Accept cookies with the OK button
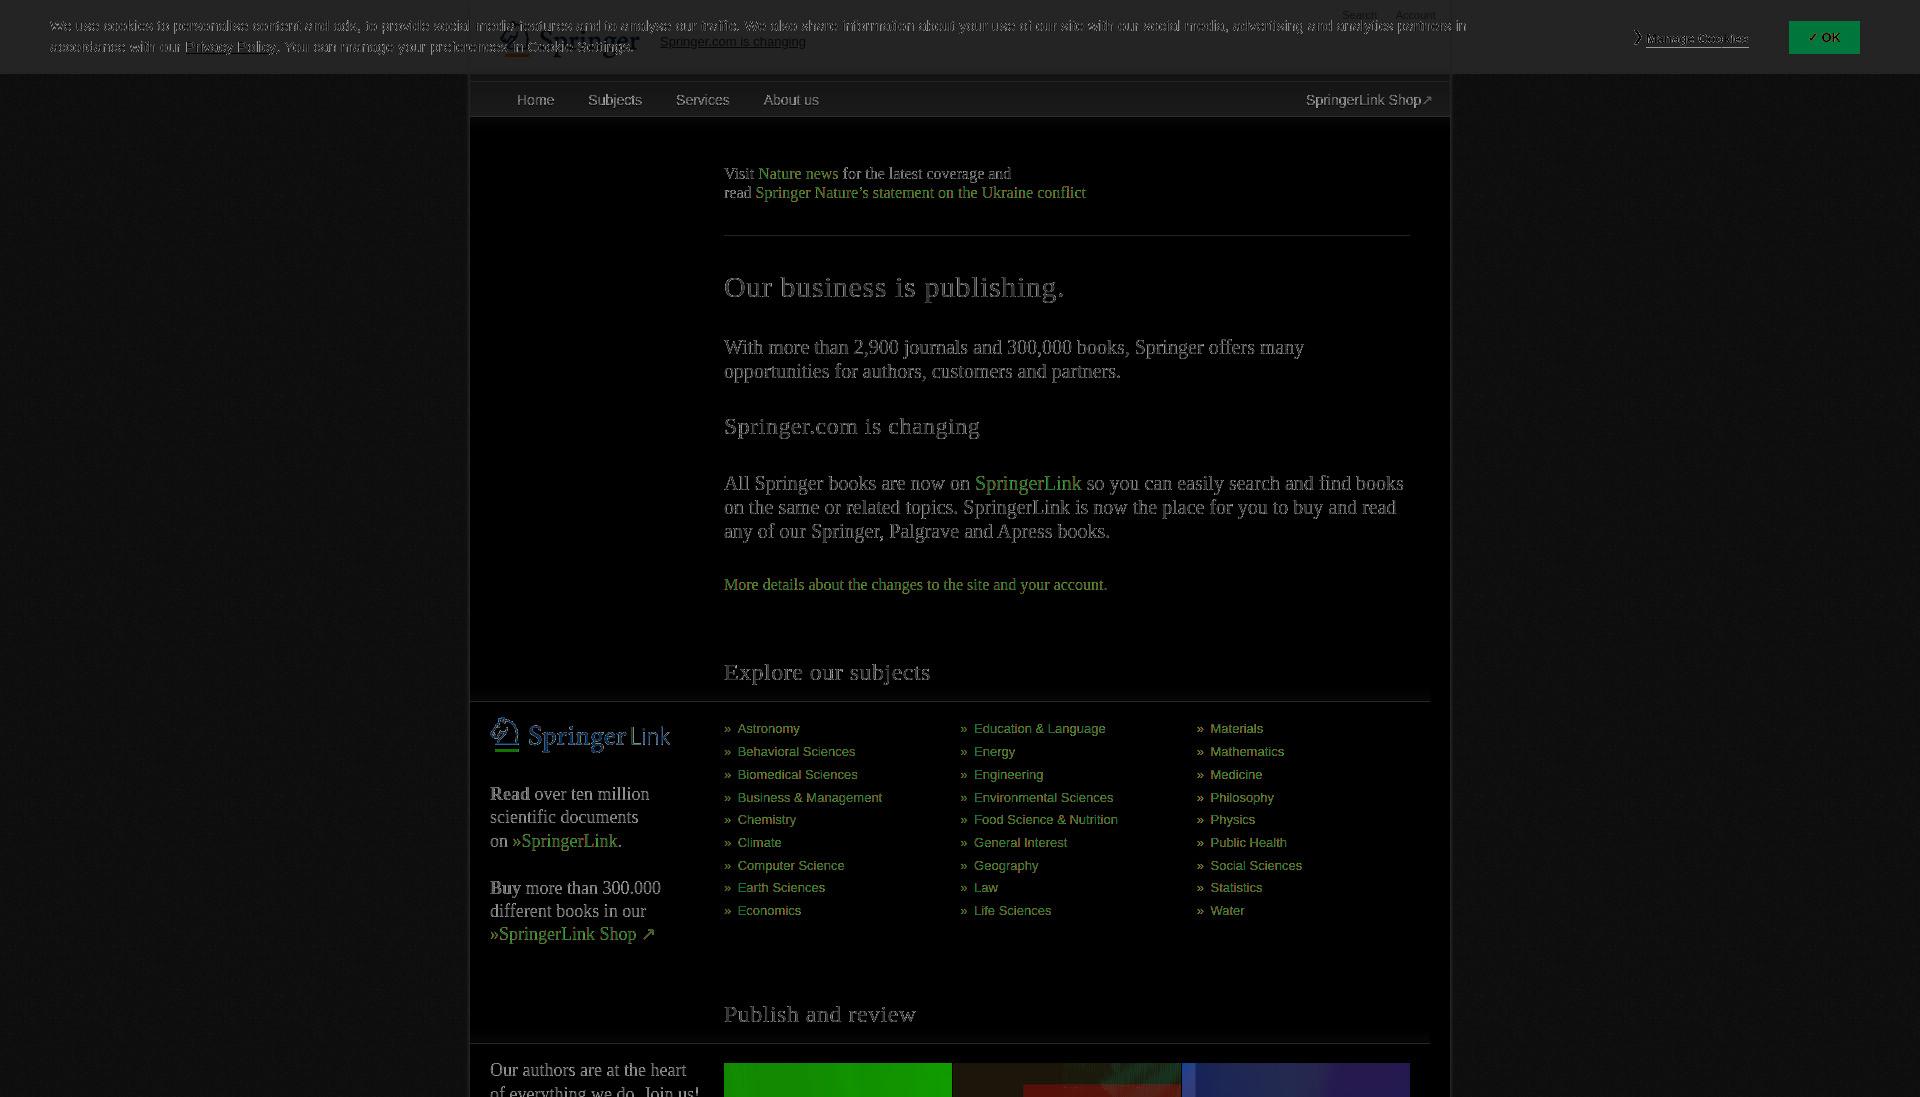The height and width of the screenshot is (1097, 1920). [1823, 37]
